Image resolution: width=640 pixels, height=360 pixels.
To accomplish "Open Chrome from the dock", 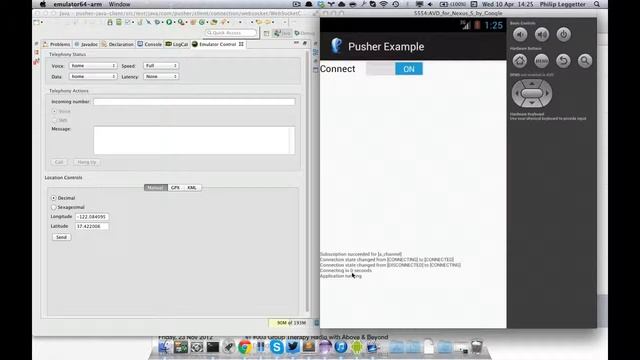I will click(x=245, y=347).
